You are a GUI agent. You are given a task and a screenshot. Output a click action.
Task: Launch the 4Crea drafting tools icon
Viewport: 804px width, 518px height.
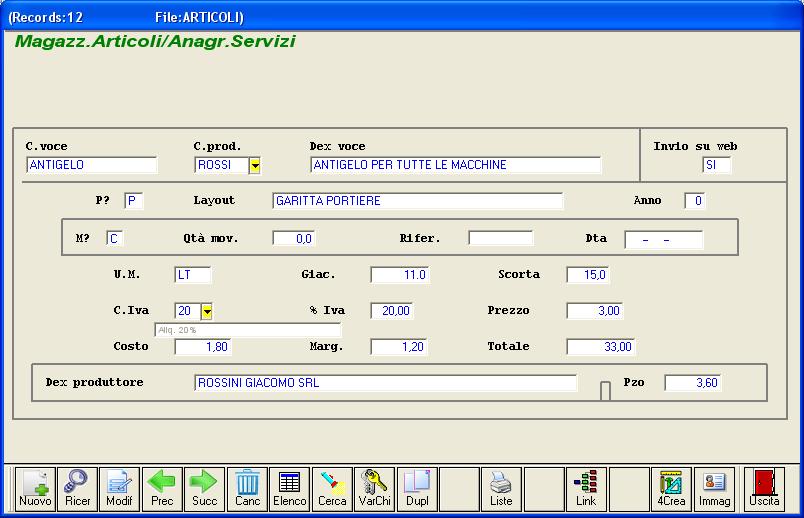671,489
